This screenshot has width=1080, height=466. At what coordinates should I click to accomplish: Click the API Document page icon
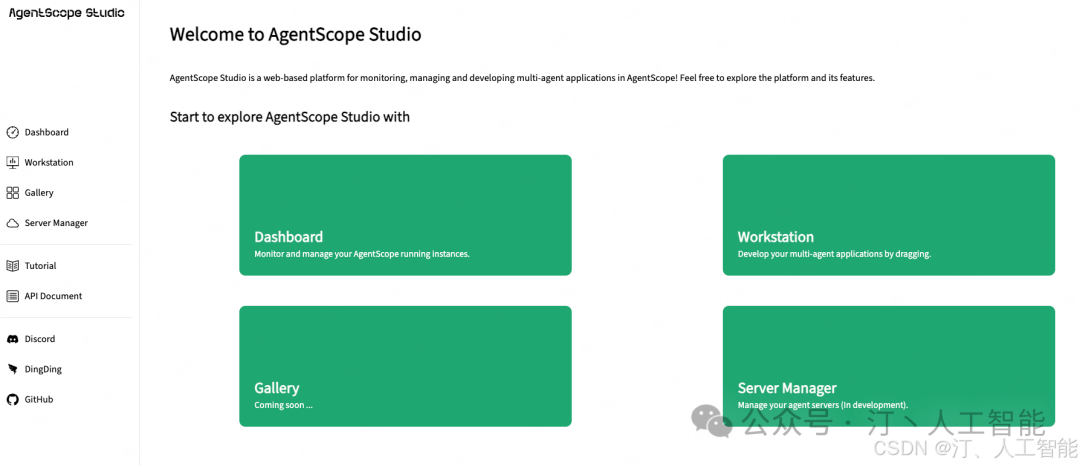[12, 296]
